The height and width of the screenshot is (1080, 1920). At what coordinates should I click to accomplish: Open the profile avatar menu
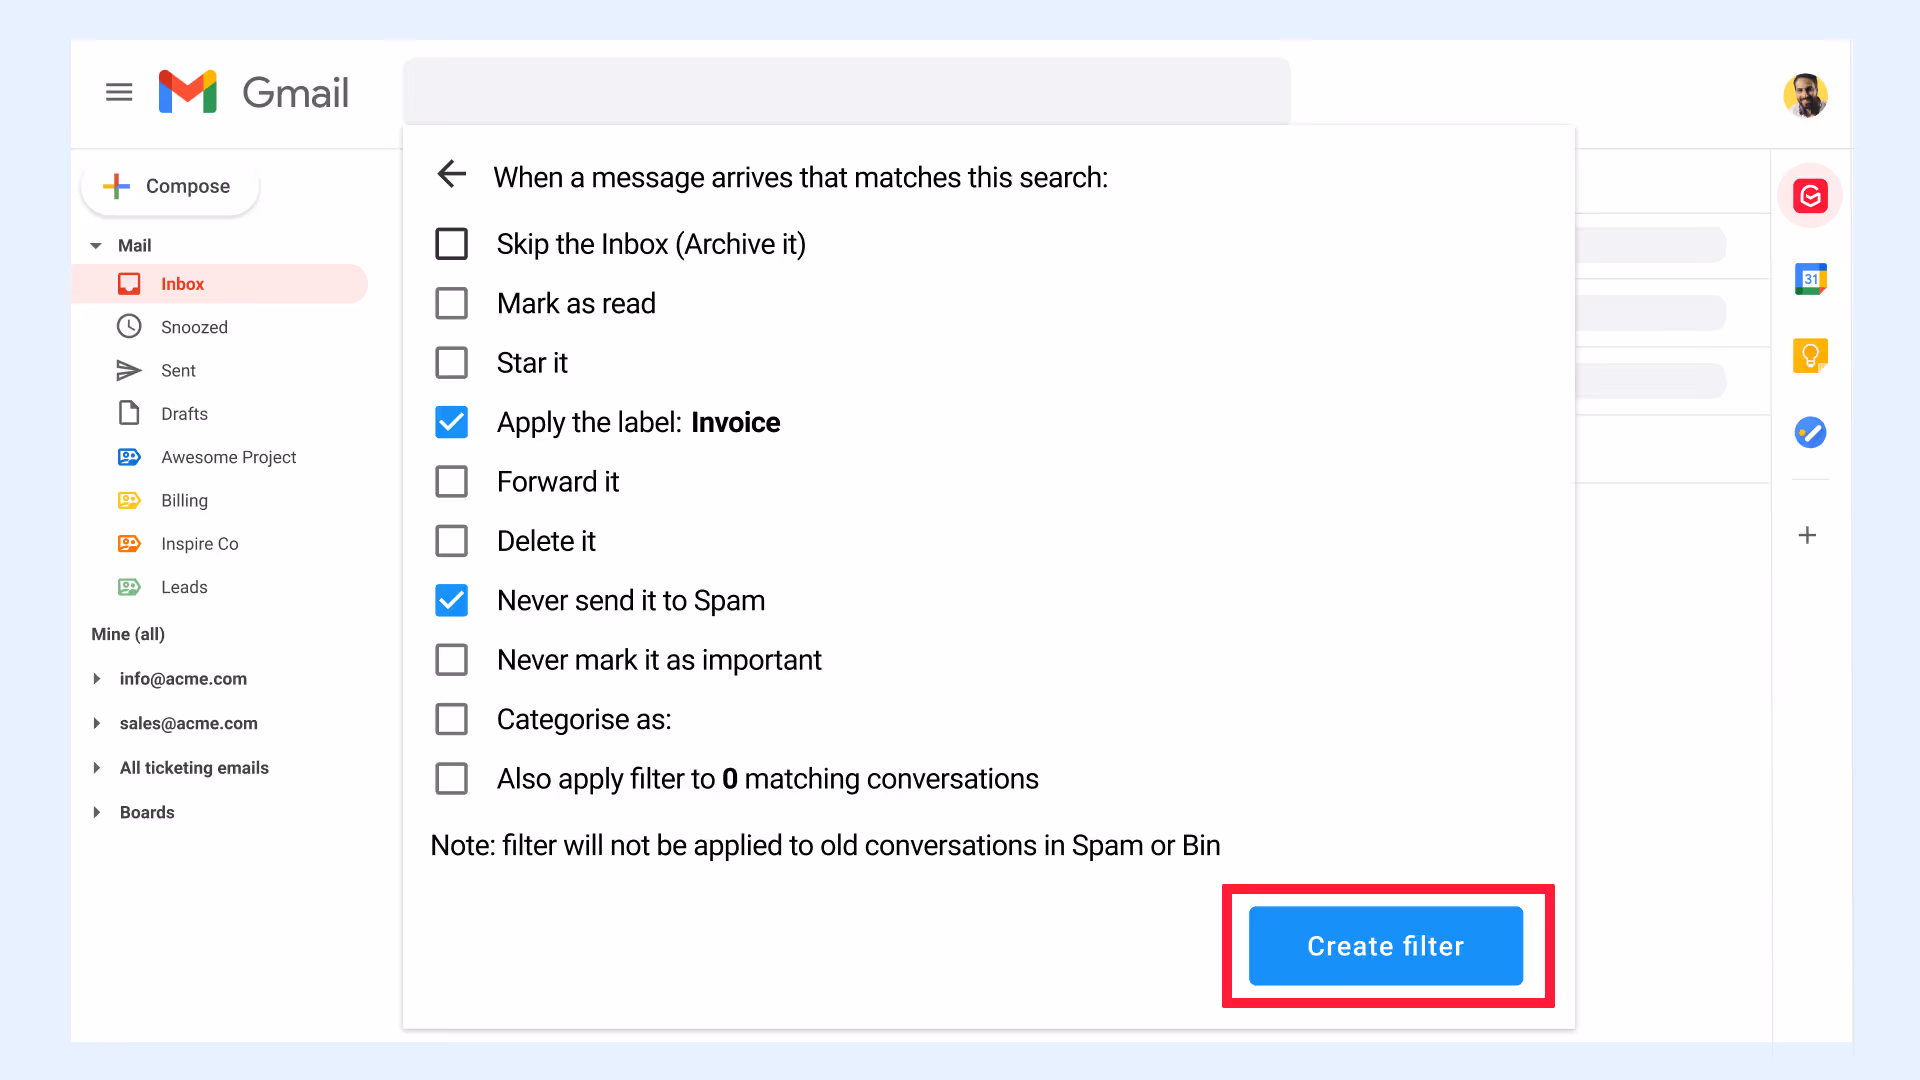(1805, 96)
